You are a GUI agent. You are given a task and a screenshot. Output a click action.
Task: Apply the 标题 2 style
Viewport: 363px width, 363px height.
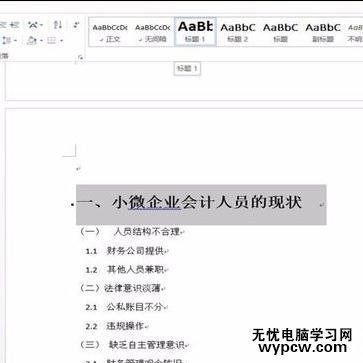click(238, 32)
